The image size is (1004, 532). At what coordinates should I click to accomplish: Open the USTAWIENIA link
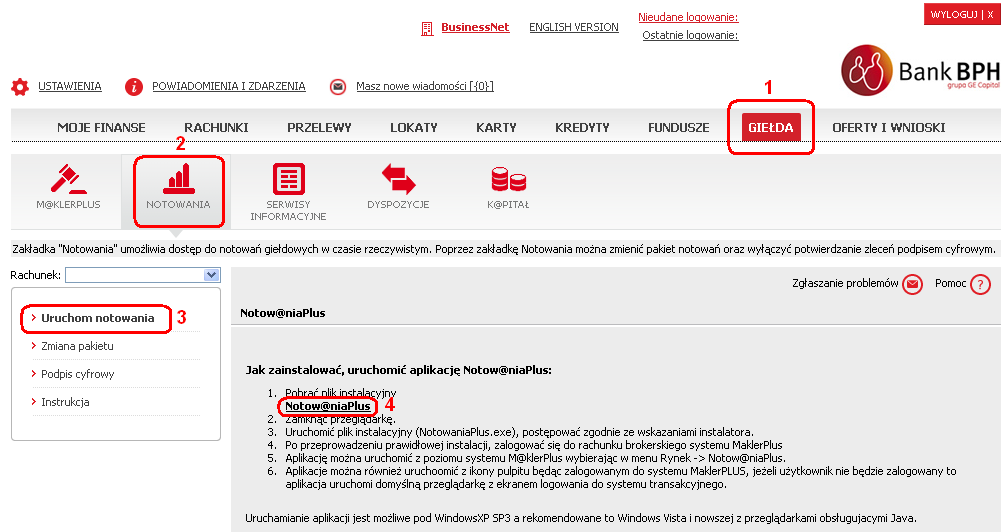point(70,86)
